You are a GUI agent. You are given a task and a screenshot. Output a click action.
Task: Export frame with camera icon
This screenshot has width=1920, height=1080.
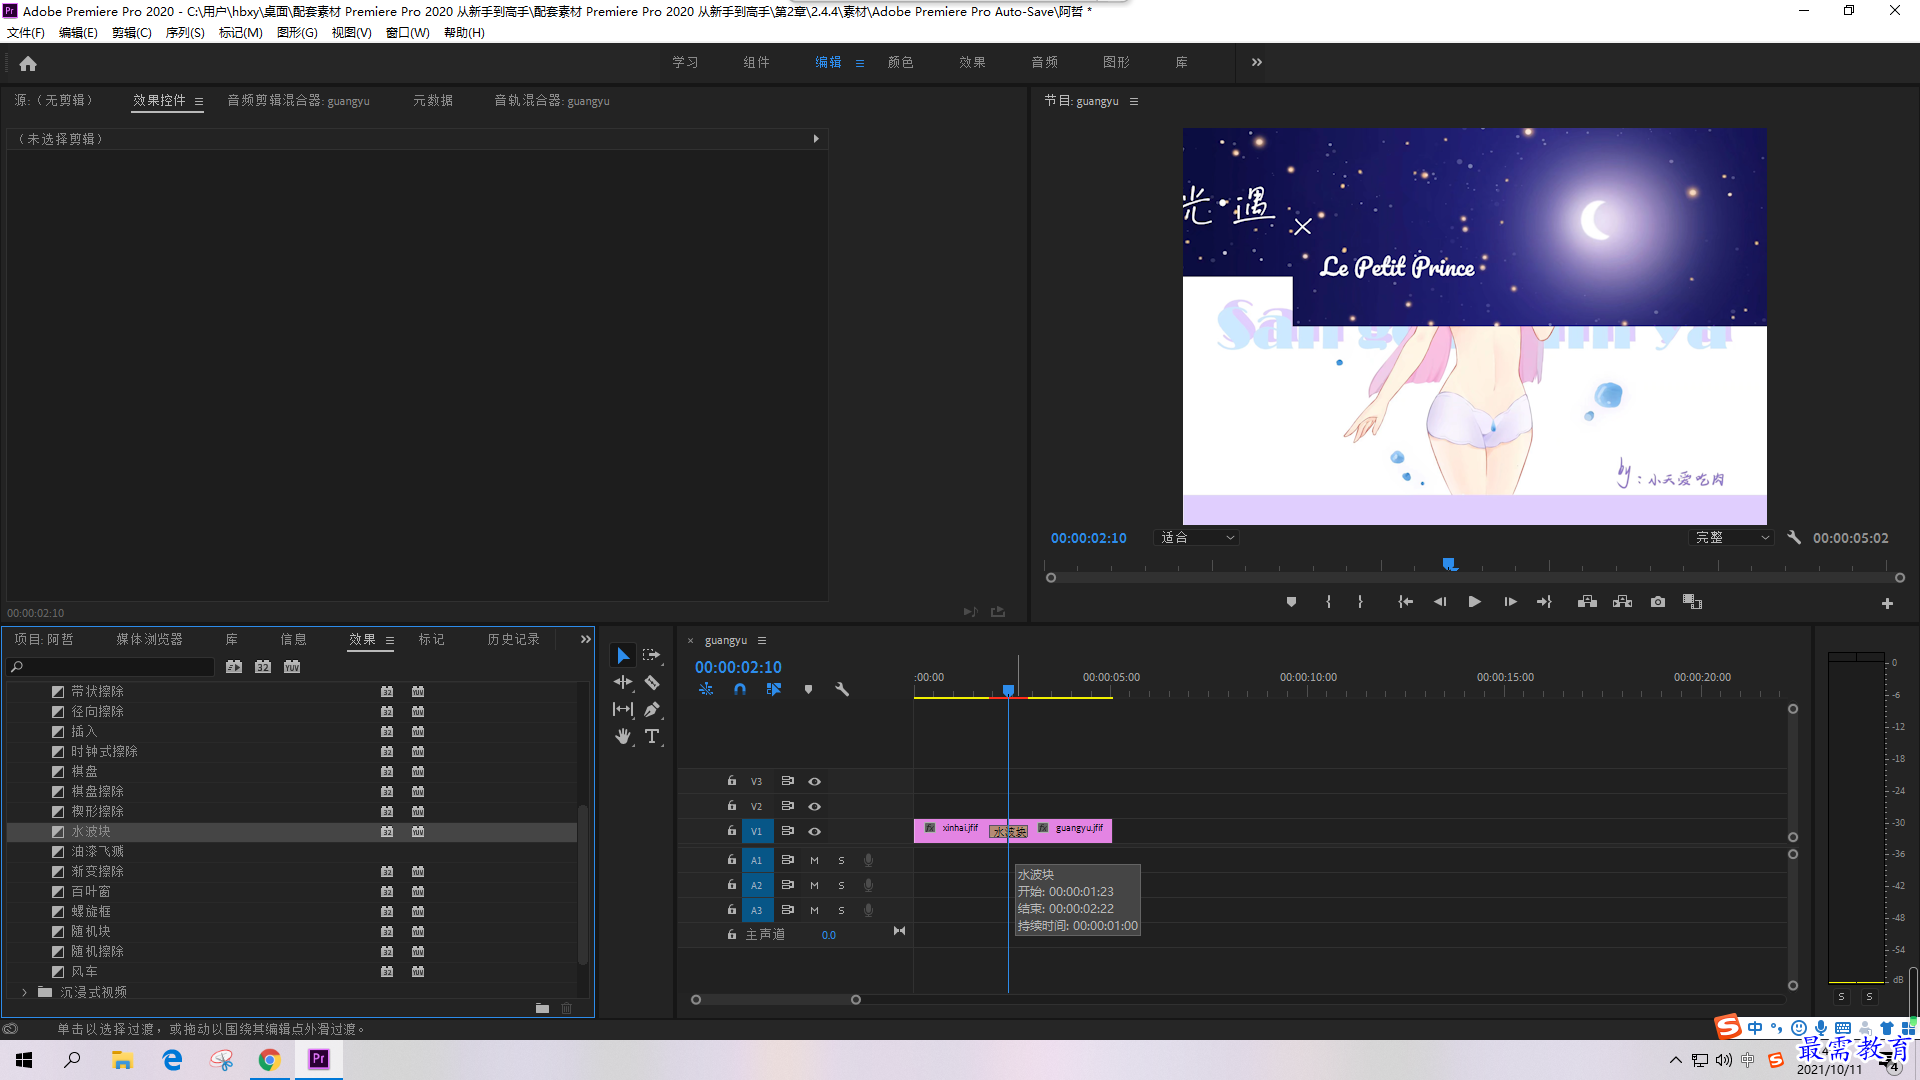(x=1658, y=602)
